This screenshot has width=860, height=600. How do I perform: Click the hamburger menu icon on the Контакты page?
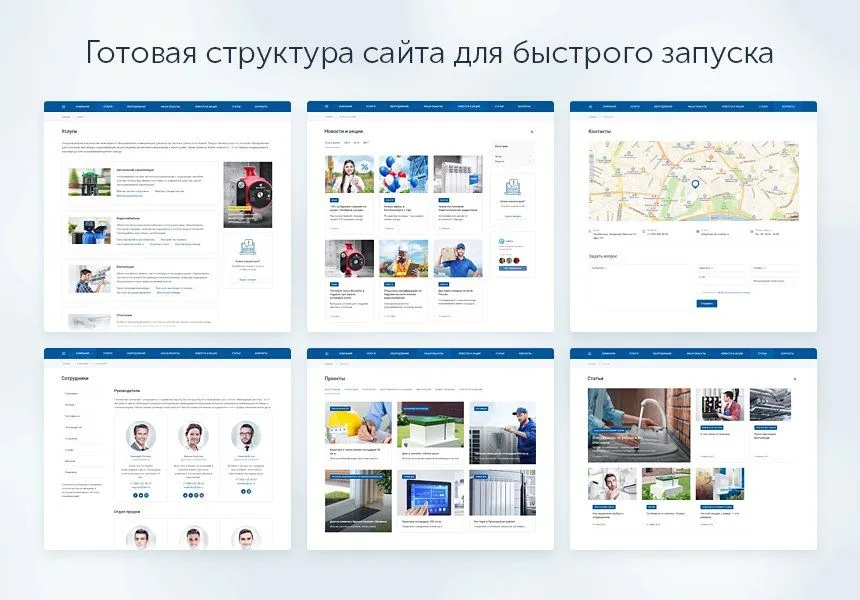589,106
